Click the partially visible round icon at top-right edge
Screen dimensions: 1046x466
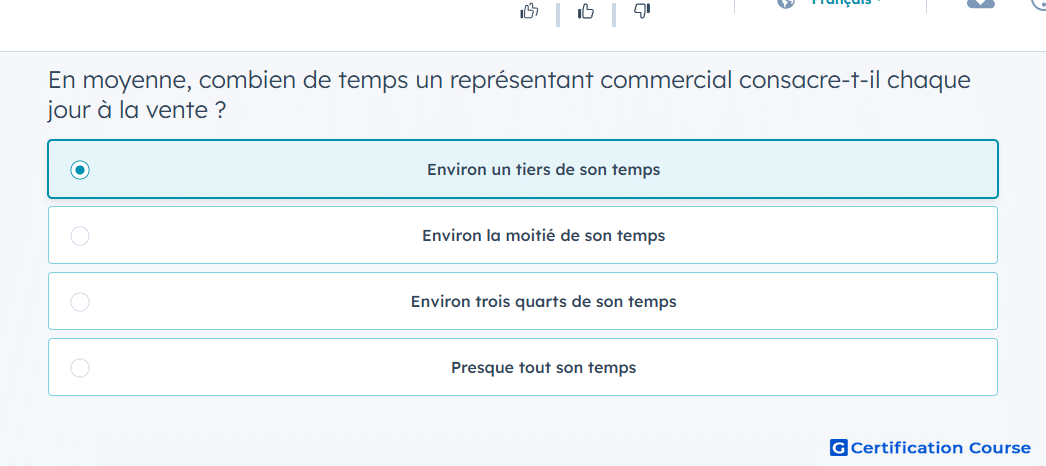coord(1039,3)
